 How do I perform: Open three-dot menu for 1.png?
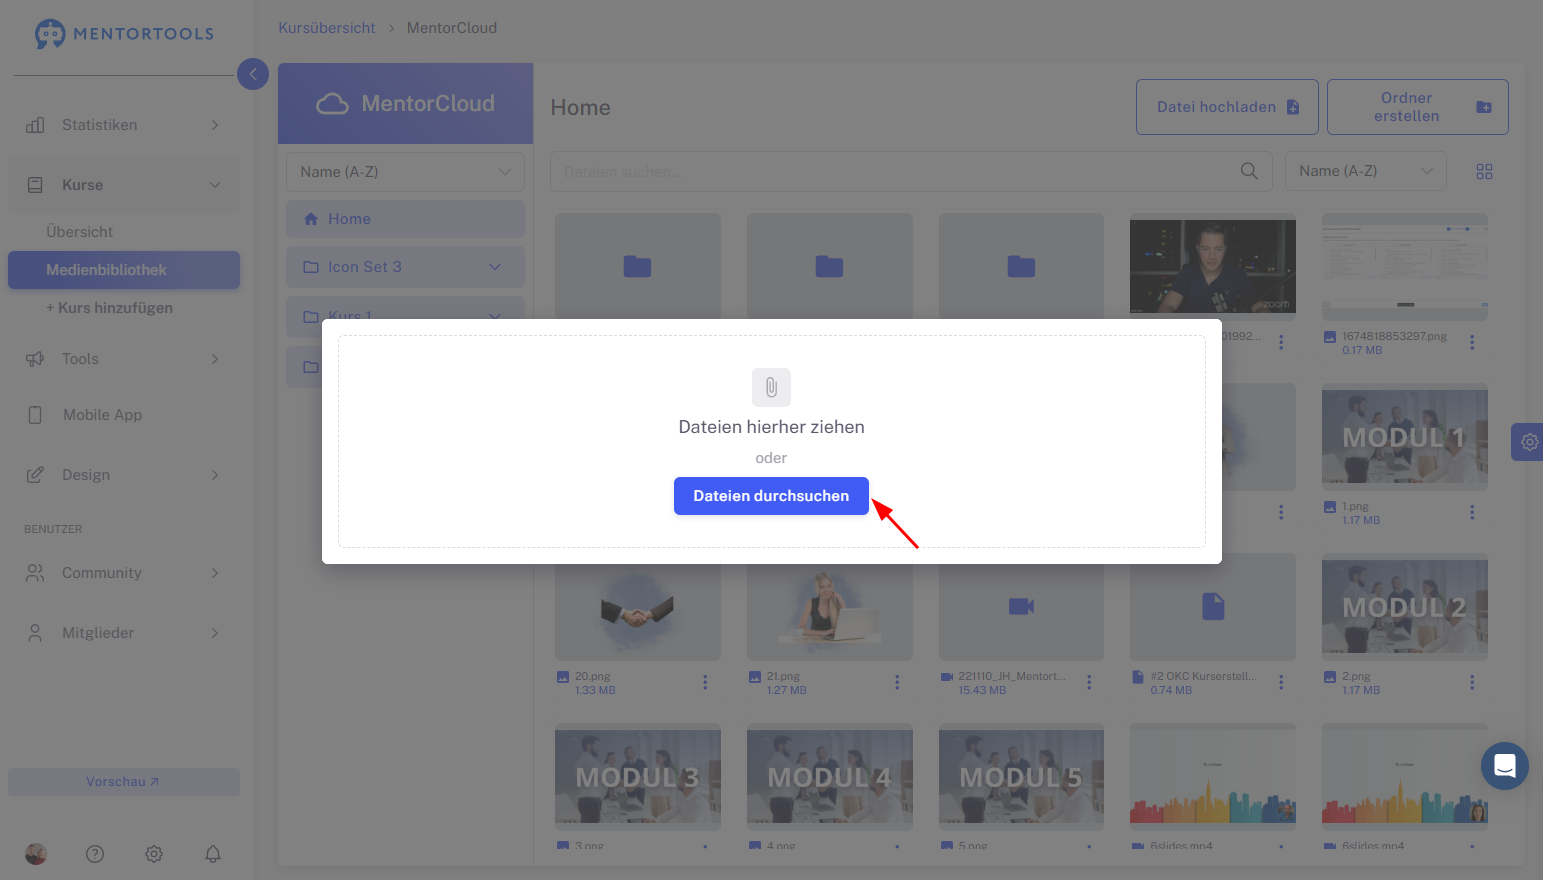(1472, 512)
